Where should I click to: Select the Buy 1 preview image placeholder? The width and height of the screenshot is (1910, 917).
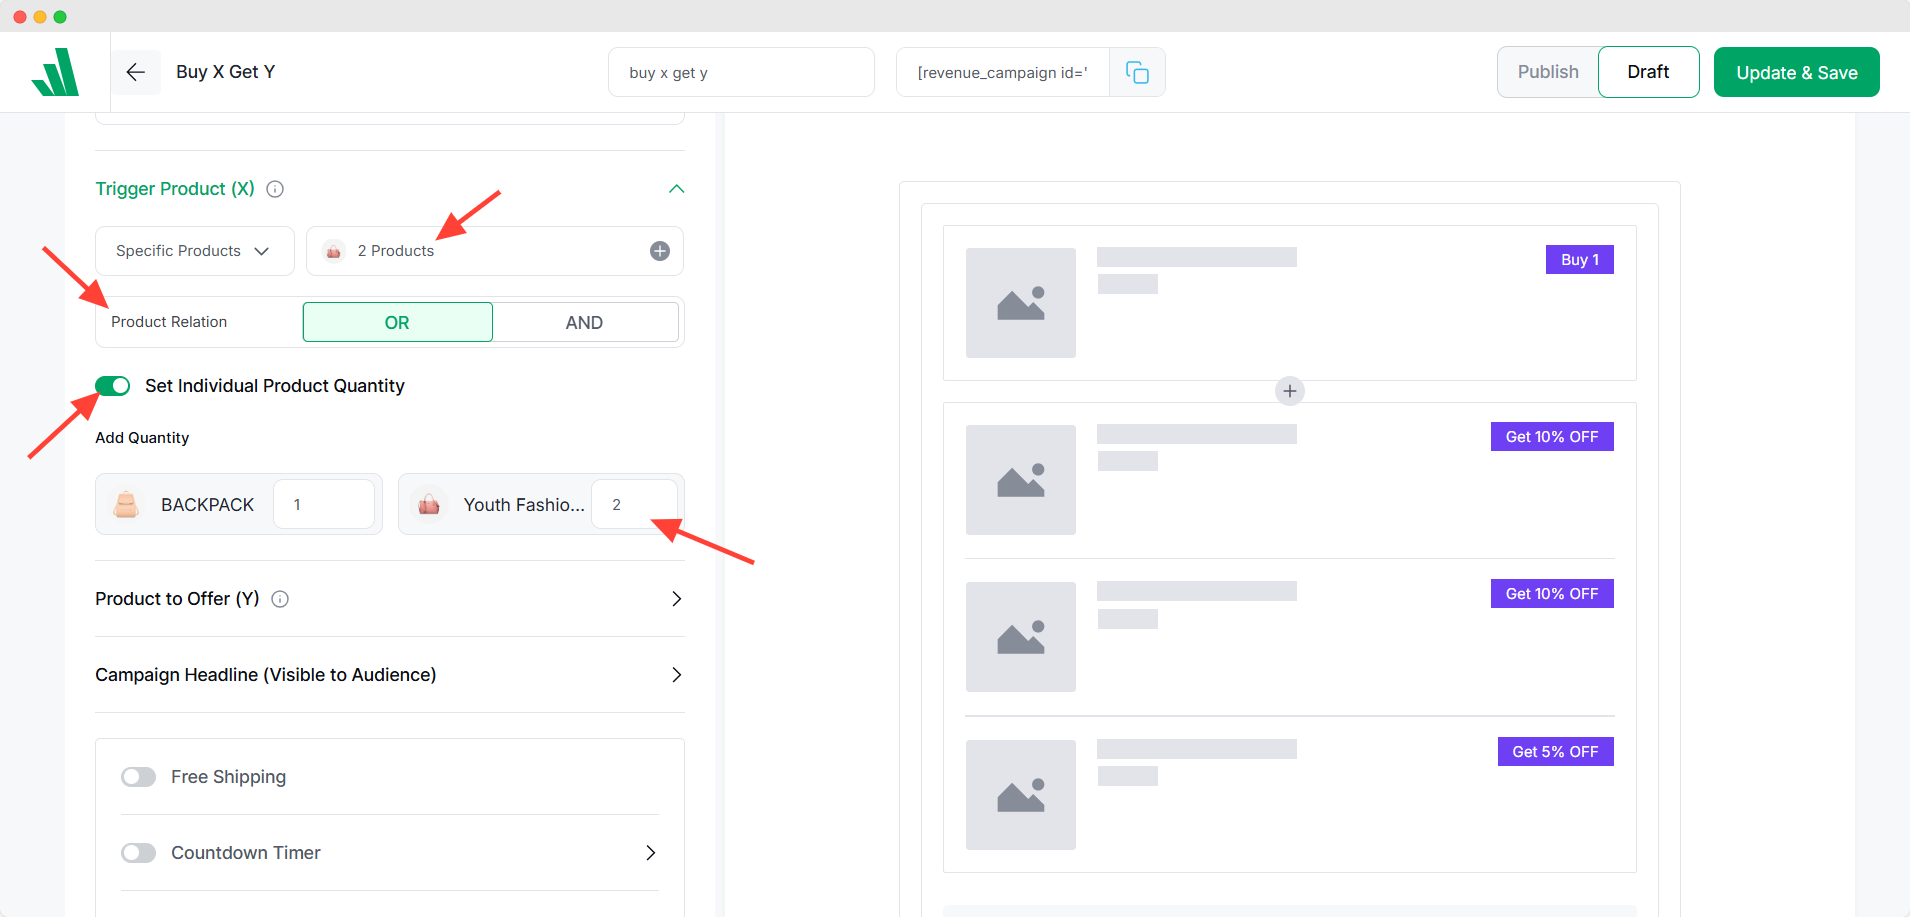[x=1021, y=303]
